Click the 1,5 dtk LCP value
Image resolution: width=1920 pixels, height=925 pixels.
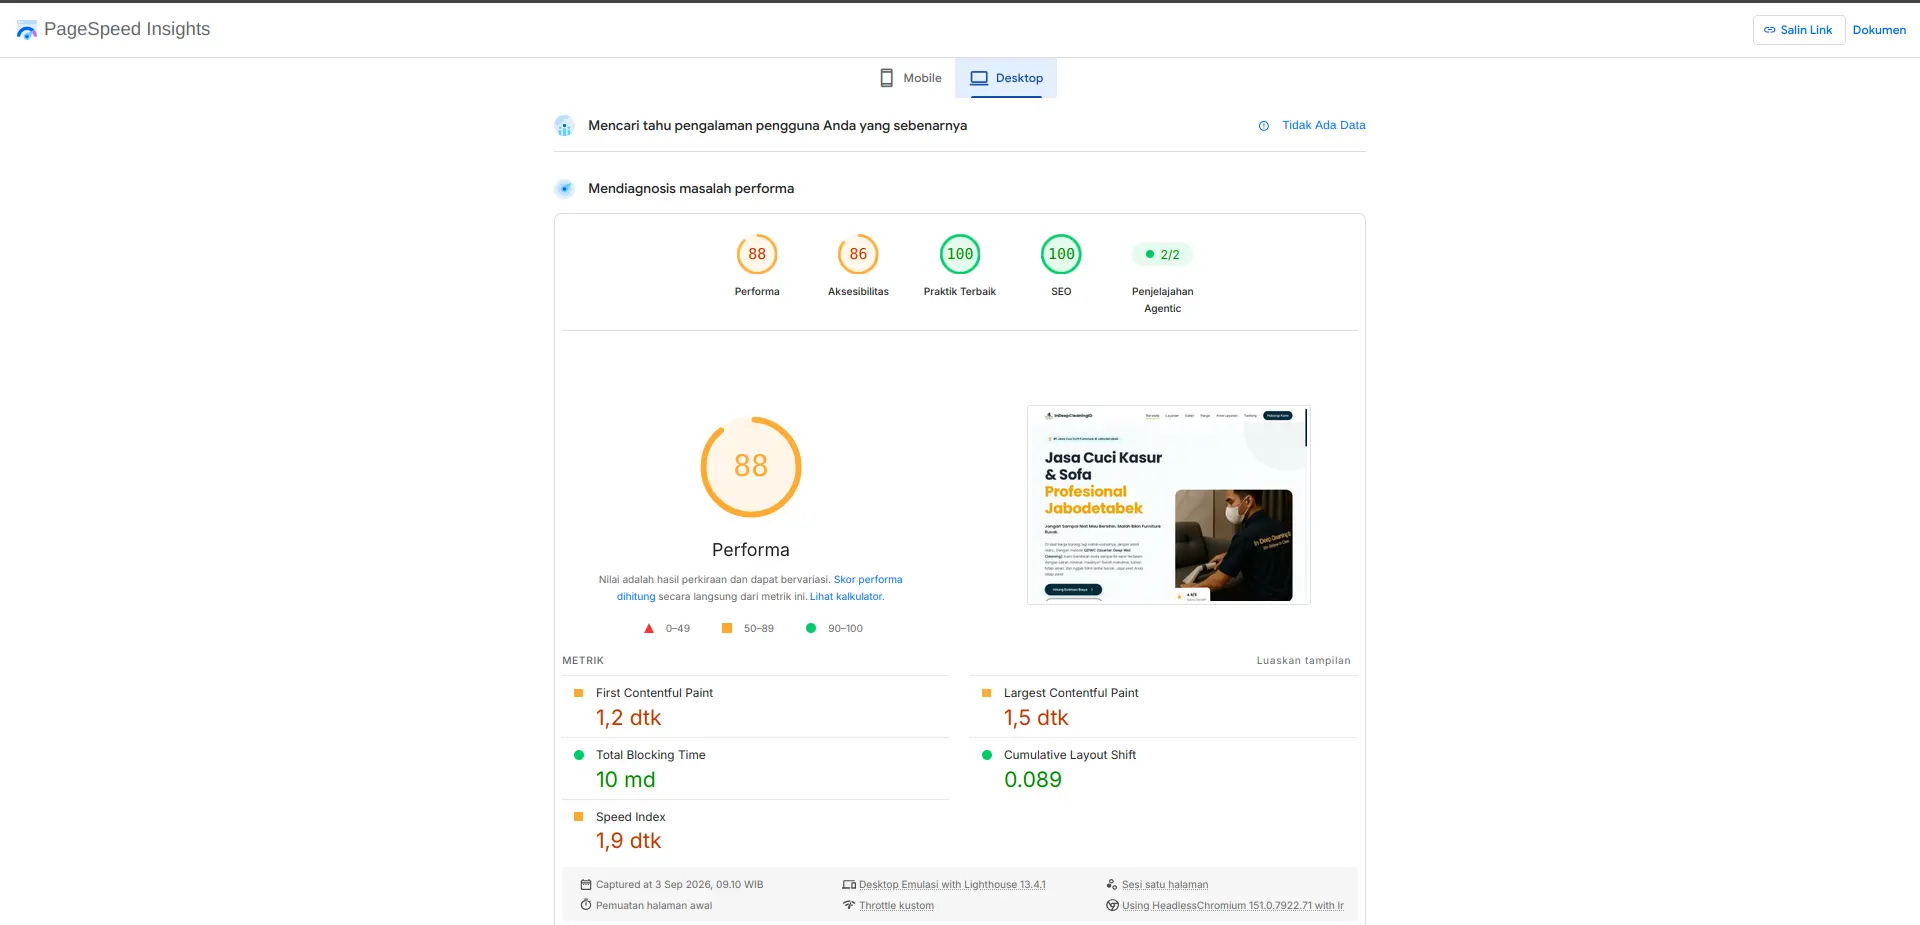(x=1036, y=718)
